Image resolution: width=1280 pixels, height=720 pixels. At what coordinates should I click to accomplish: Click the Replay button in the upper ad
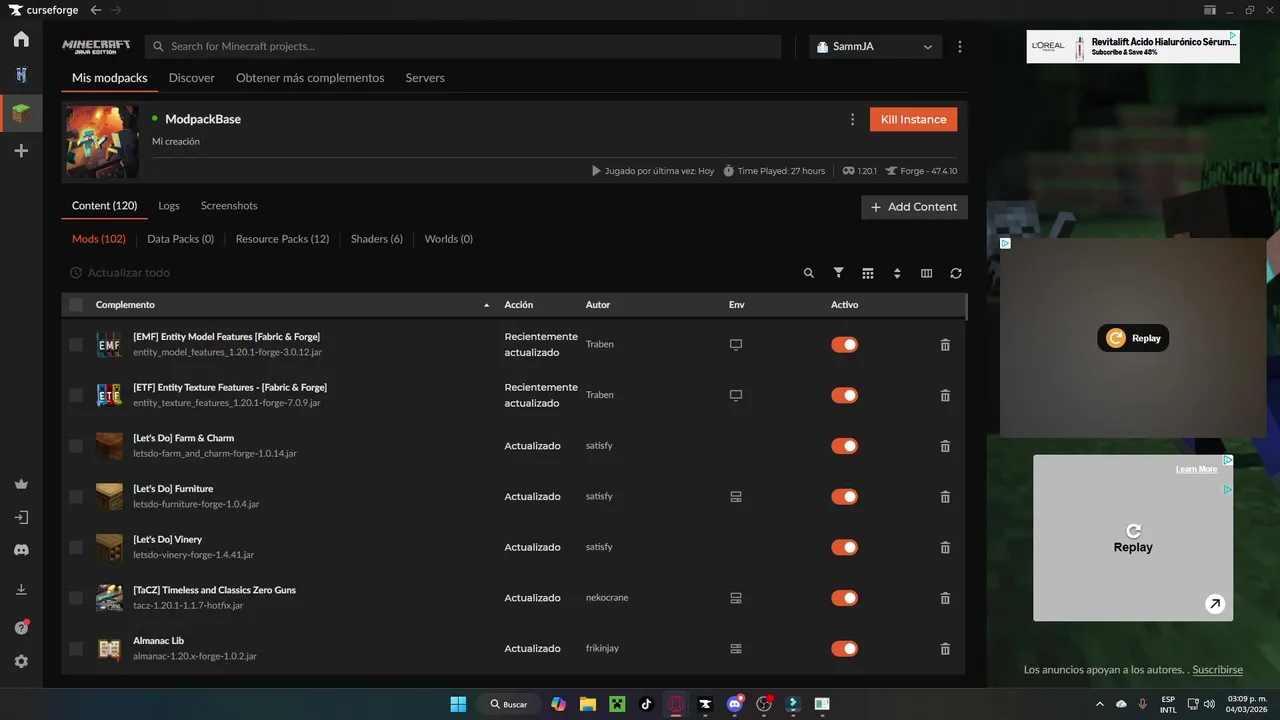coord(1133,338)
